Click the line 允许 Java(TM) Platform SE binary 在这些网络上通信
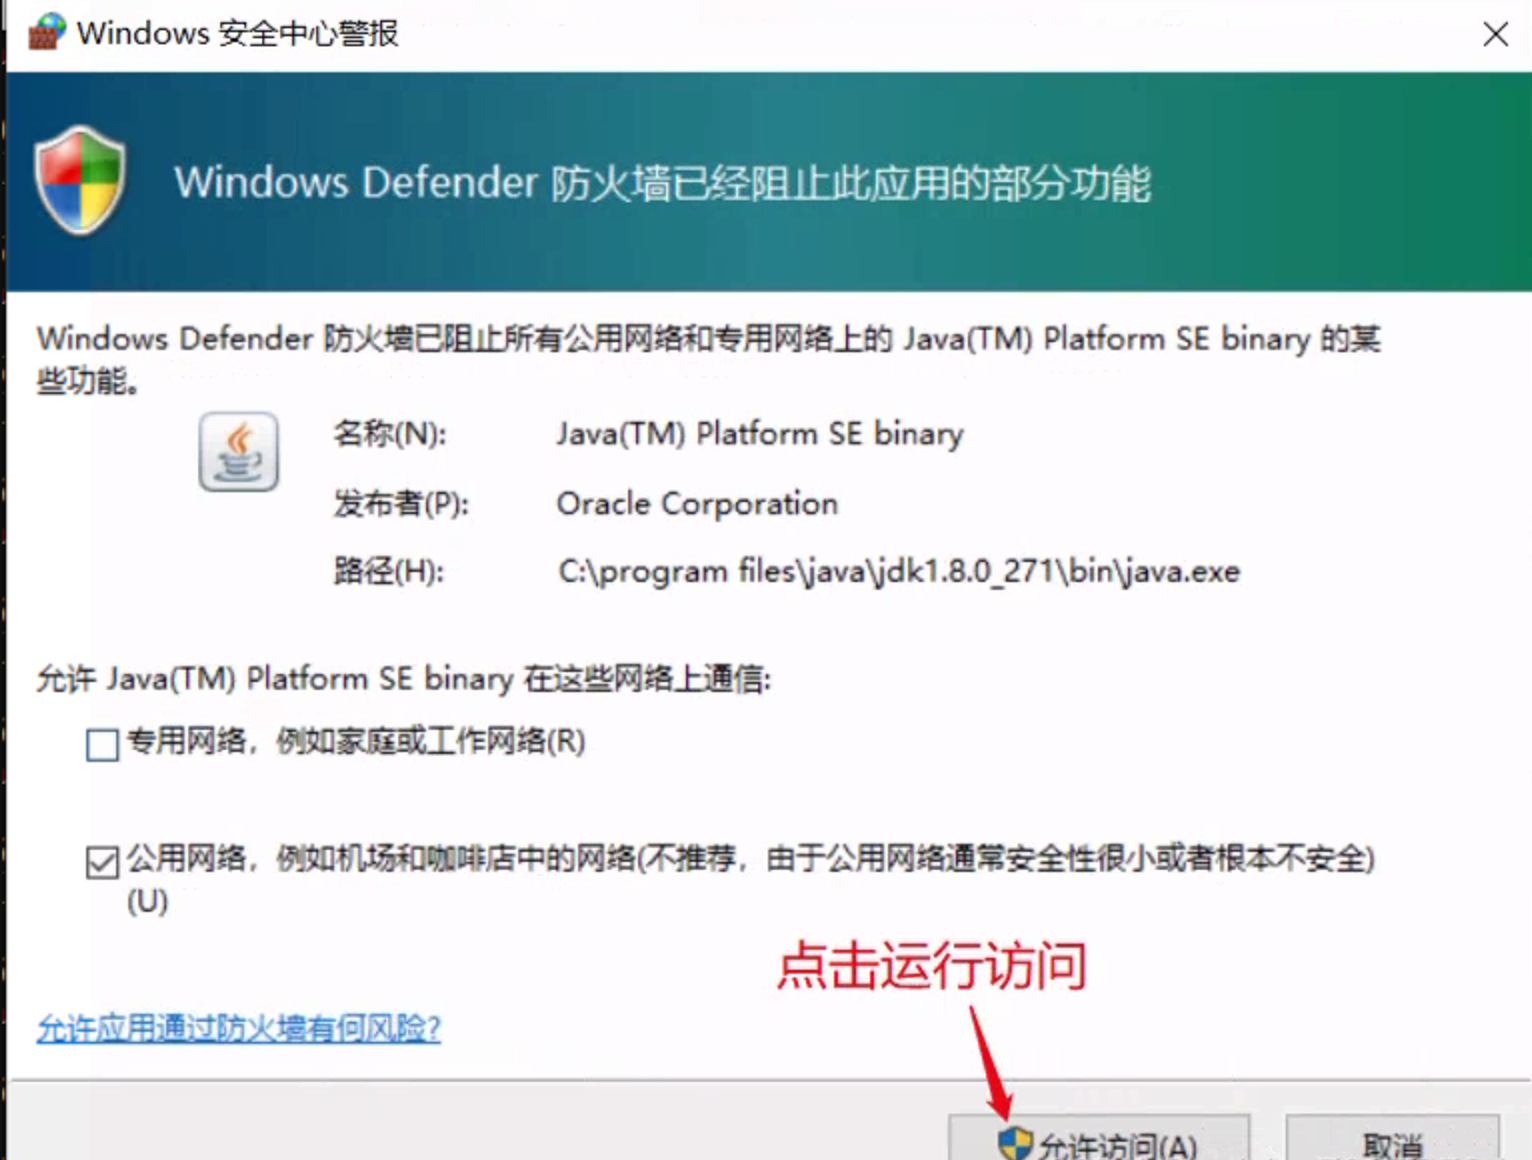1532x1160 pixels. pyautogui.click(x=404, y=679)
